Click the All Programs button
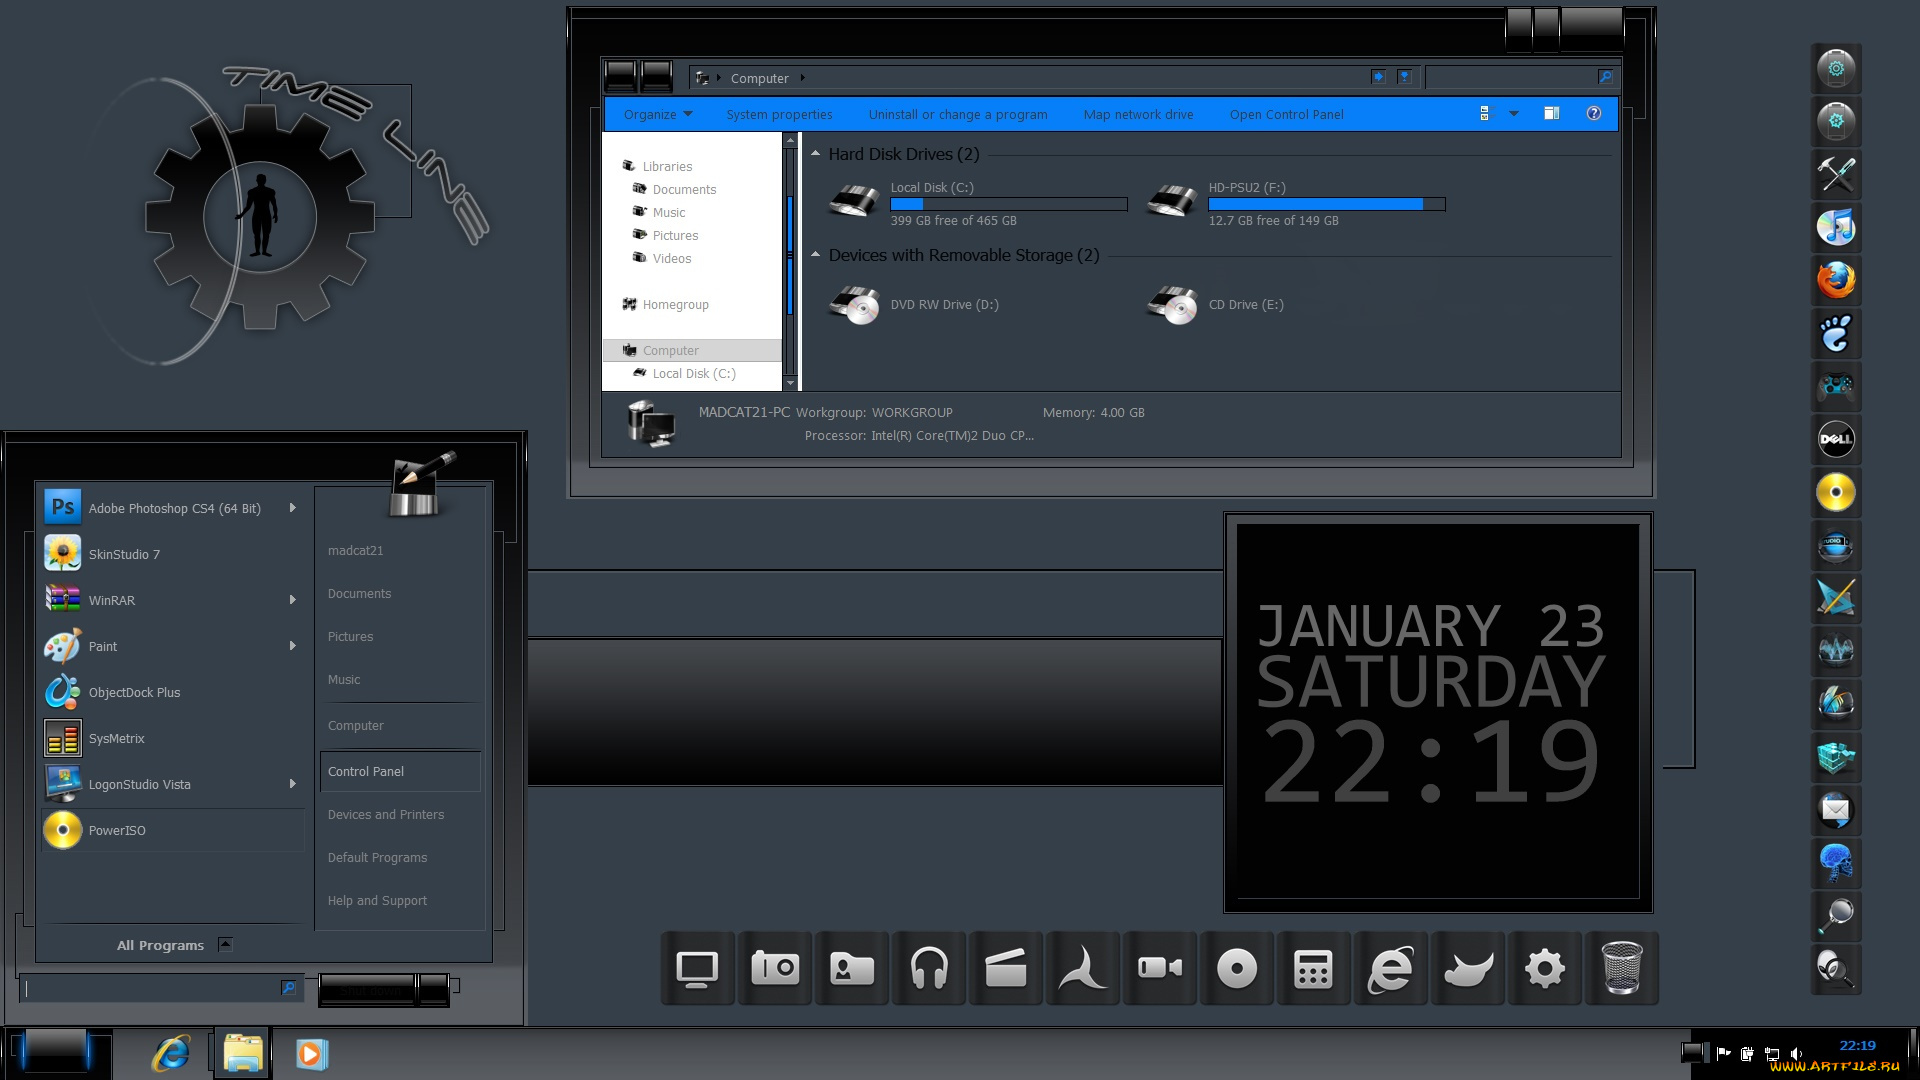Image resolution: width=1920 pixels, height=1080 pixels. coord(161,945)
